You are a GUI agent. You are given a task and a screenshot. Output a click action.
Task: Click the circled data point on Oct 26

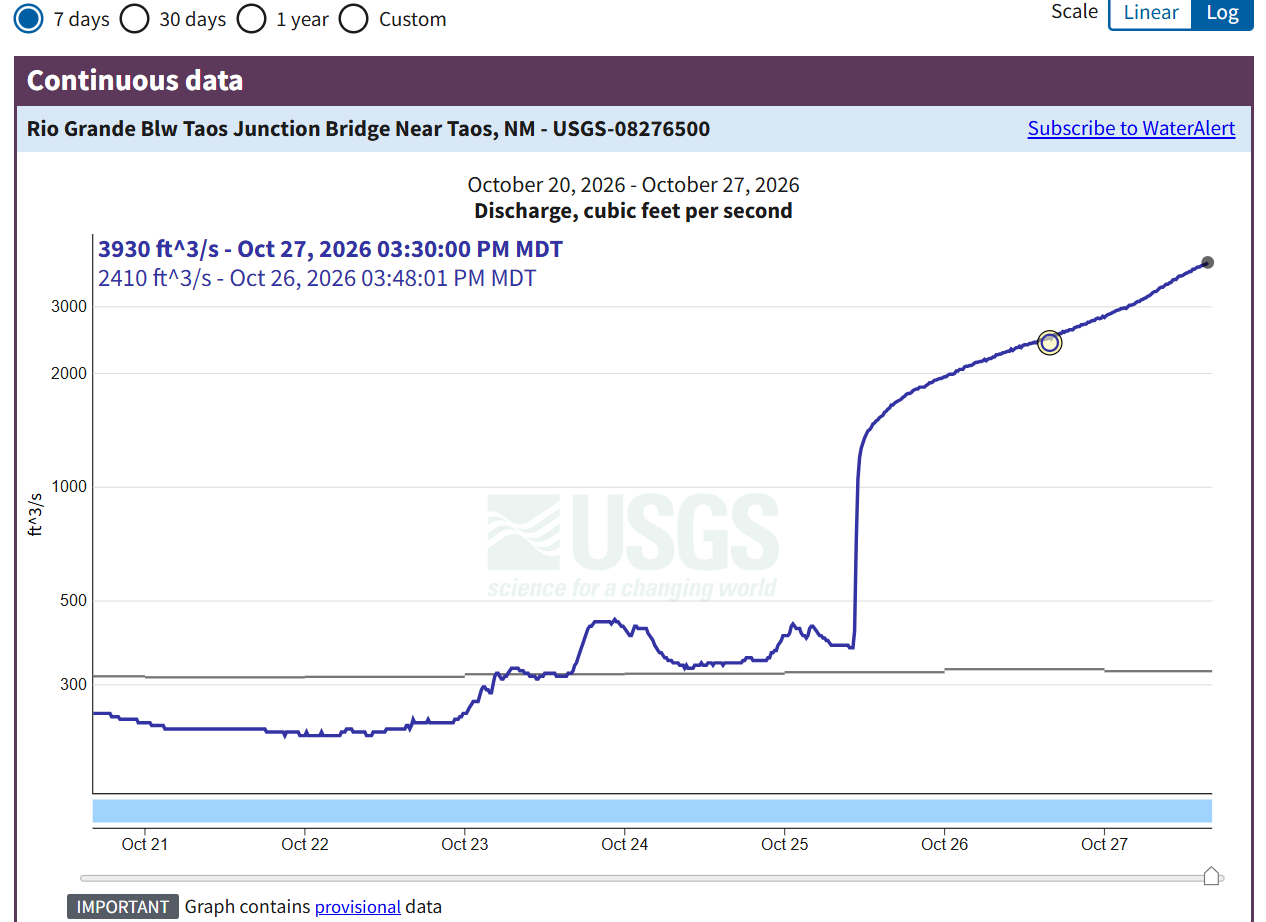pyautogui.click(x=1049, y=343)
